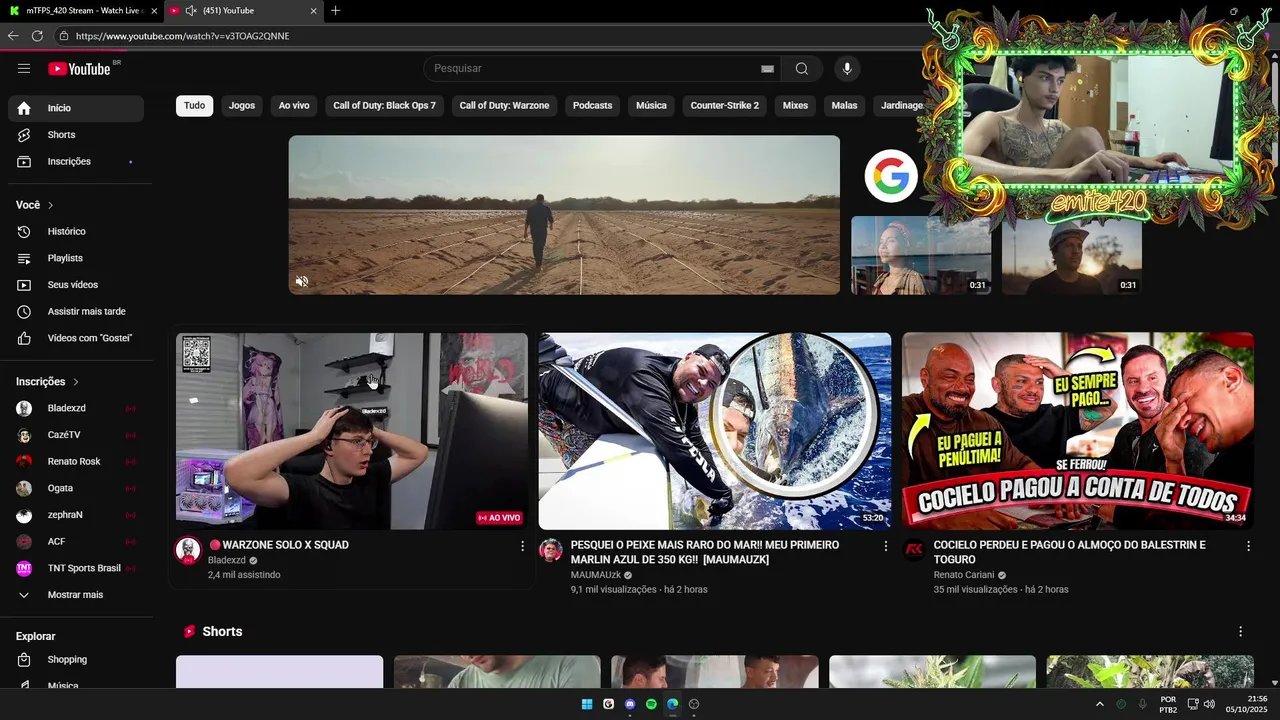1280x720 pixels.
Task: Open Inscrições in the sidebar
Action: pos(76,161)
